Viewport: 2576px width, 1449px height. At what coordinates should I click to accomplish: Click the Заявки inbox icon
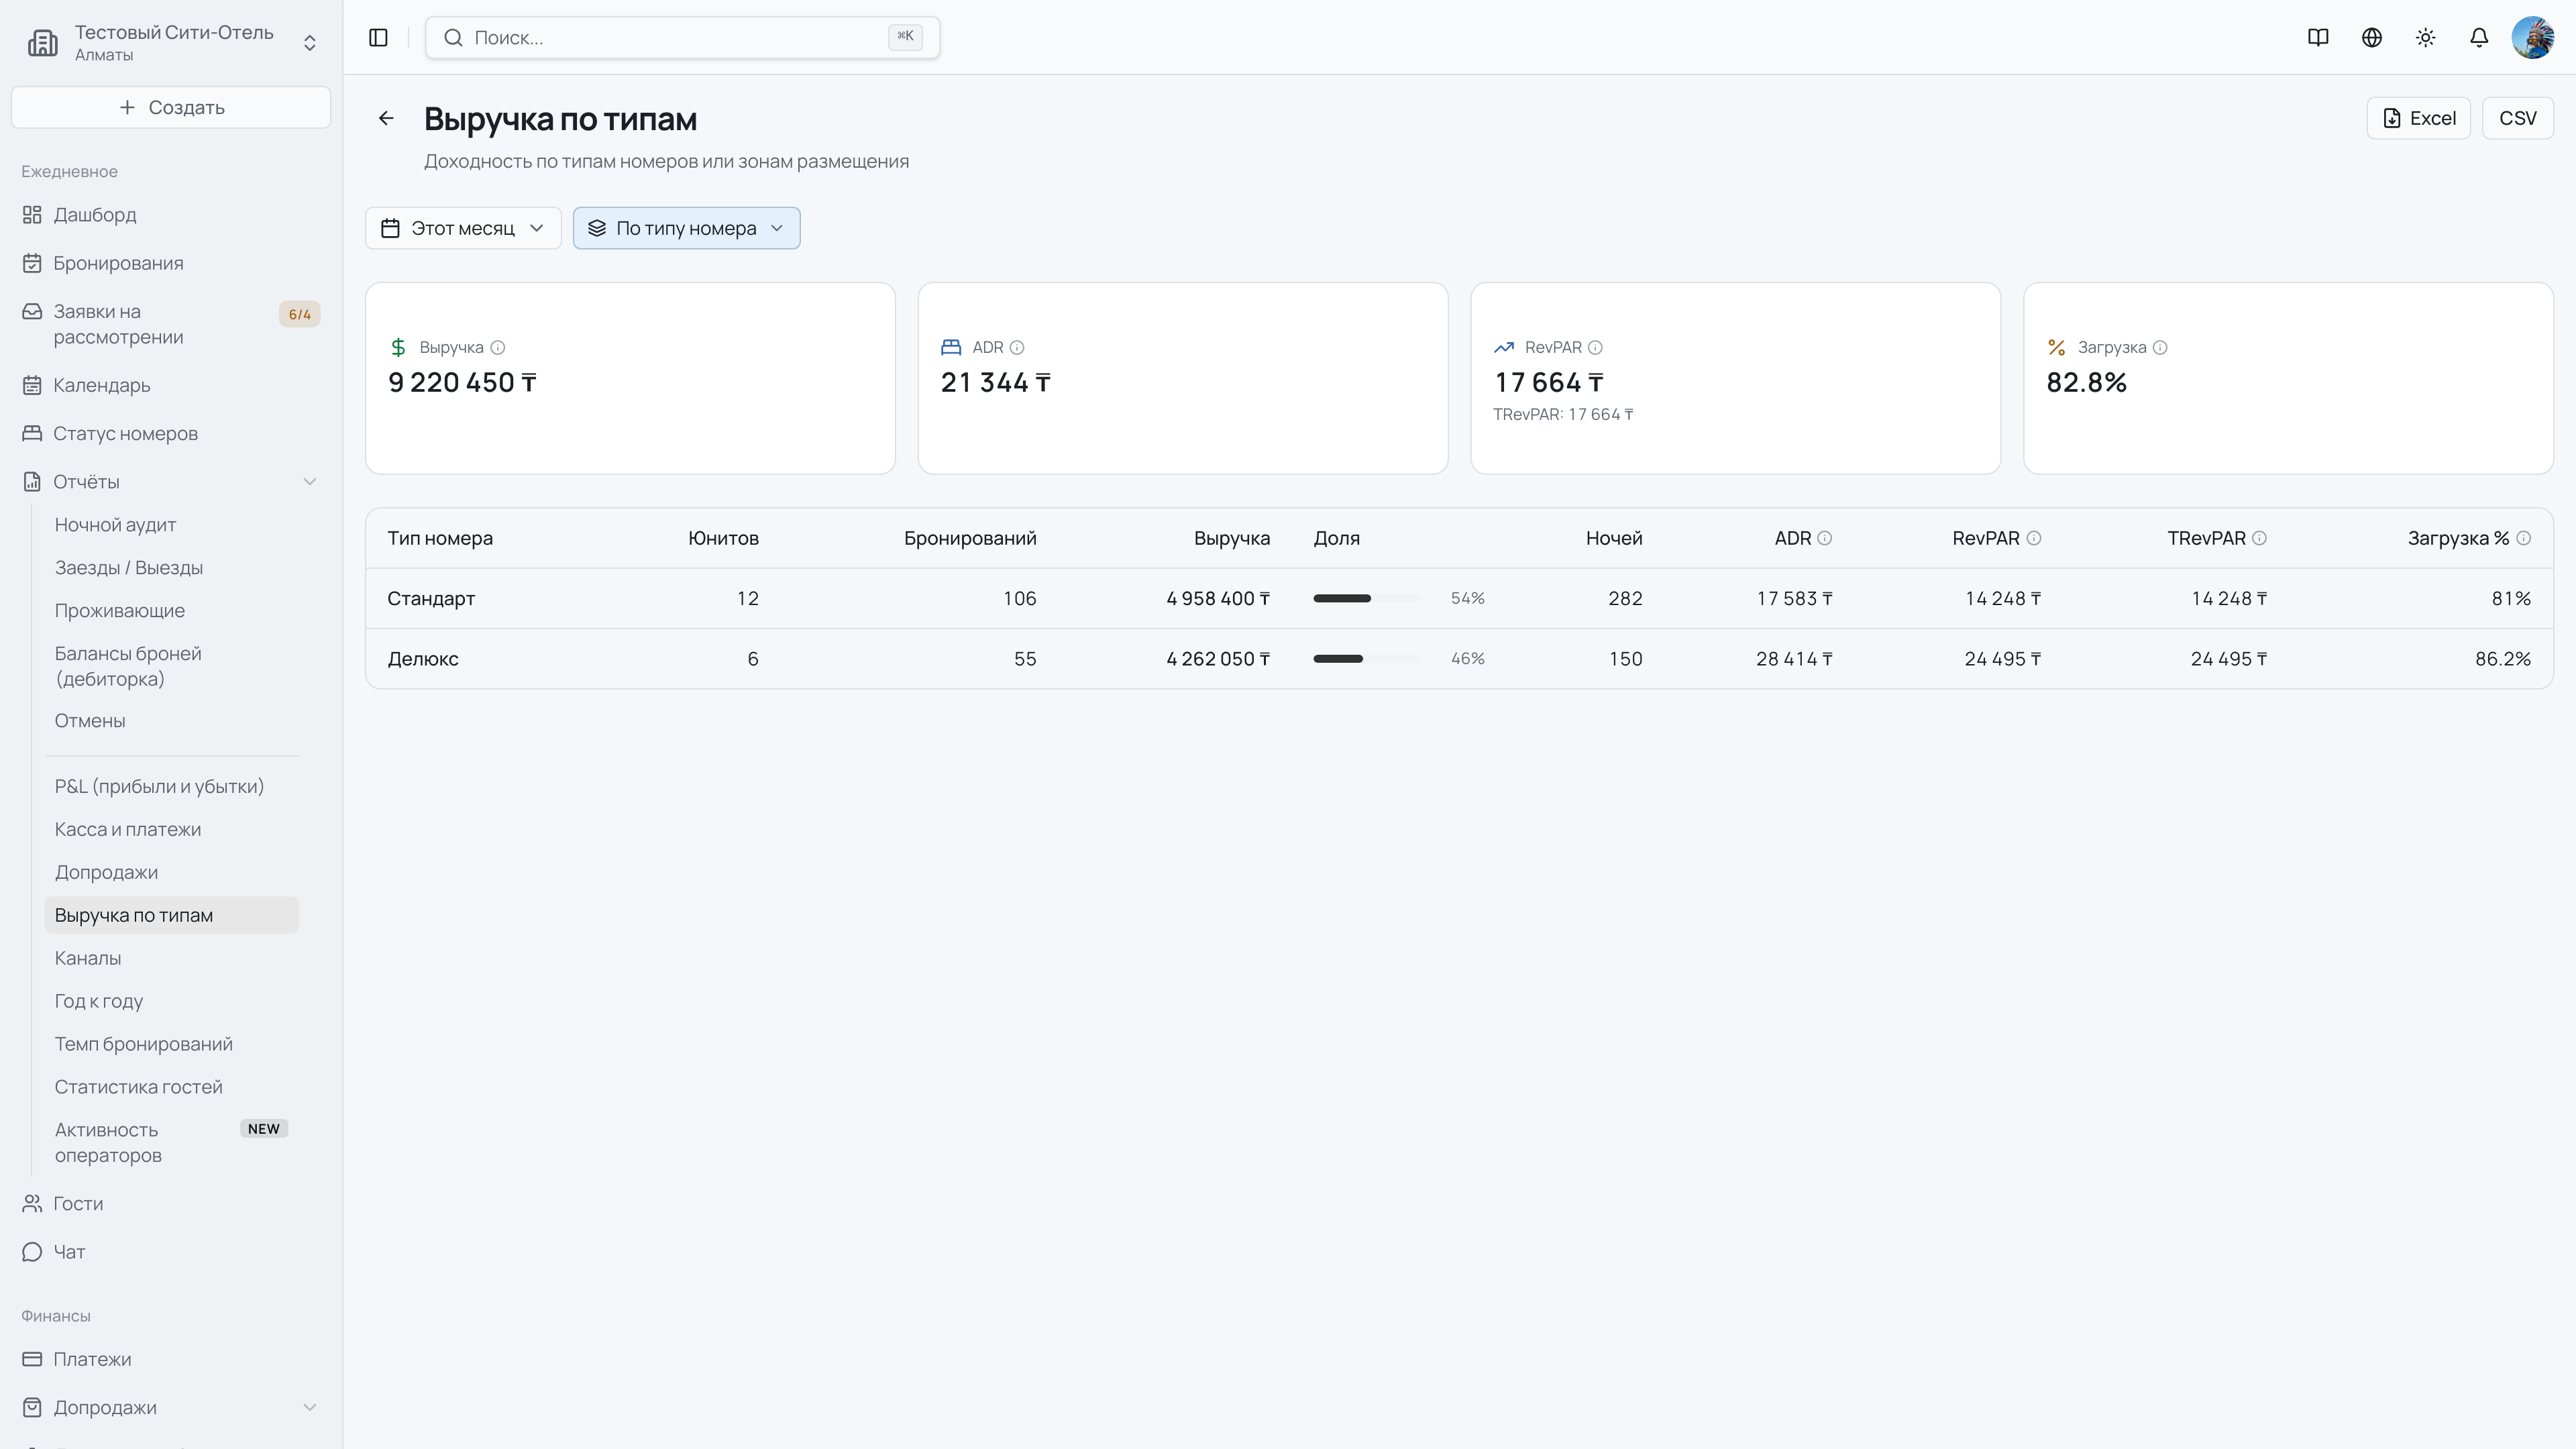[32, 311]
